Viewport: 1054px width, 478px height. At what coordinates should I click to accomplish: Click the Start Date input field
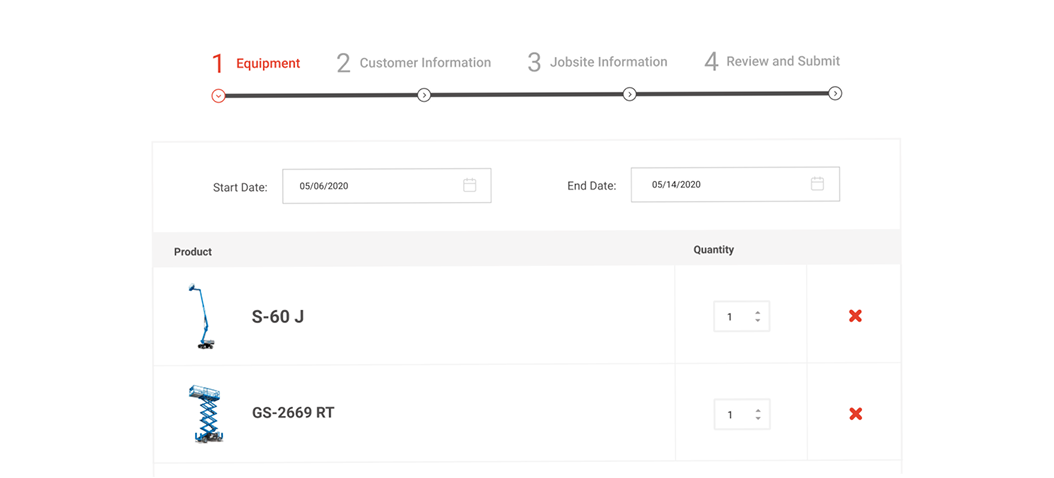pyautogui.click(x=370, y=186)
